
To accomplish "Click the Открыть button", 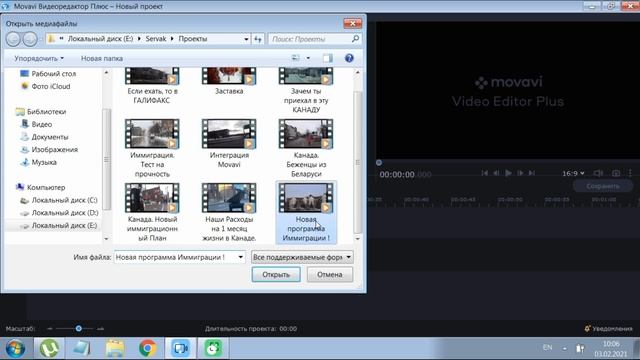I will coord(276,274).
